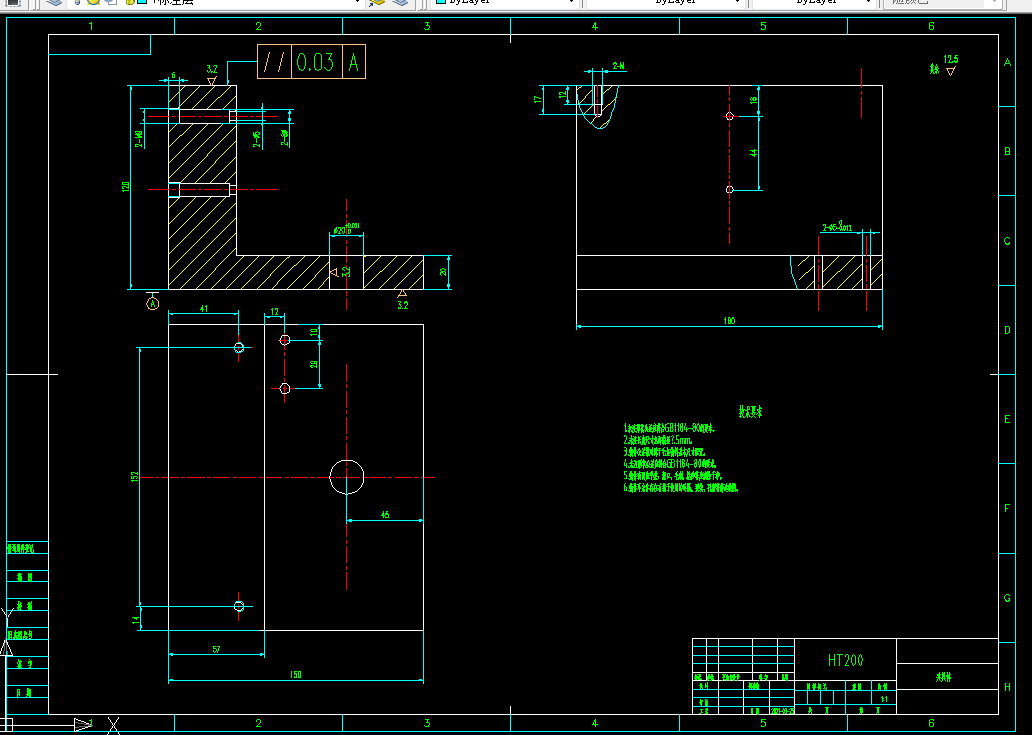The width and height of the screenshot is (1032, 735).
Task: Select the 57 dimension text
Action: click(x=217, y=649)
